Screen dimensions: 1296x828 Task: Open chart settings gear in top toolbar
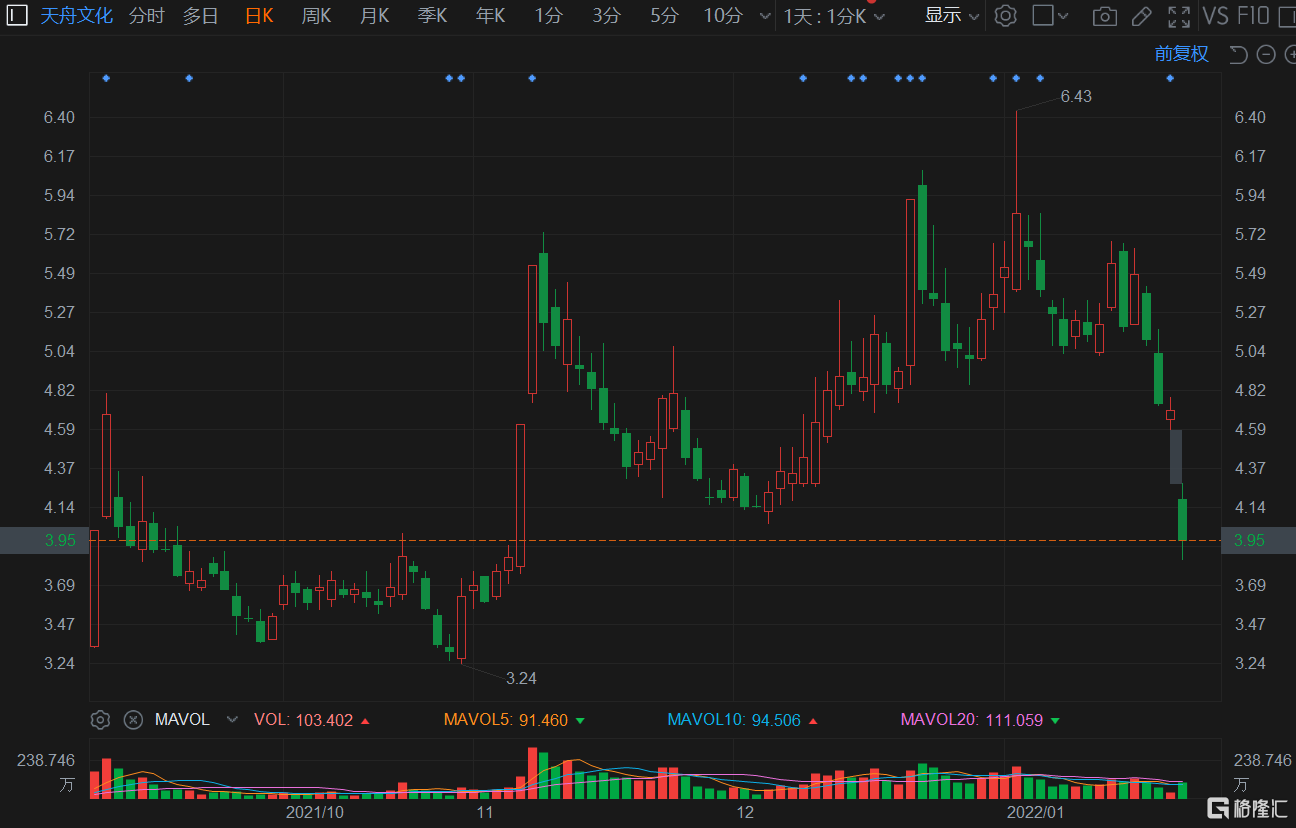(1006, 16)
